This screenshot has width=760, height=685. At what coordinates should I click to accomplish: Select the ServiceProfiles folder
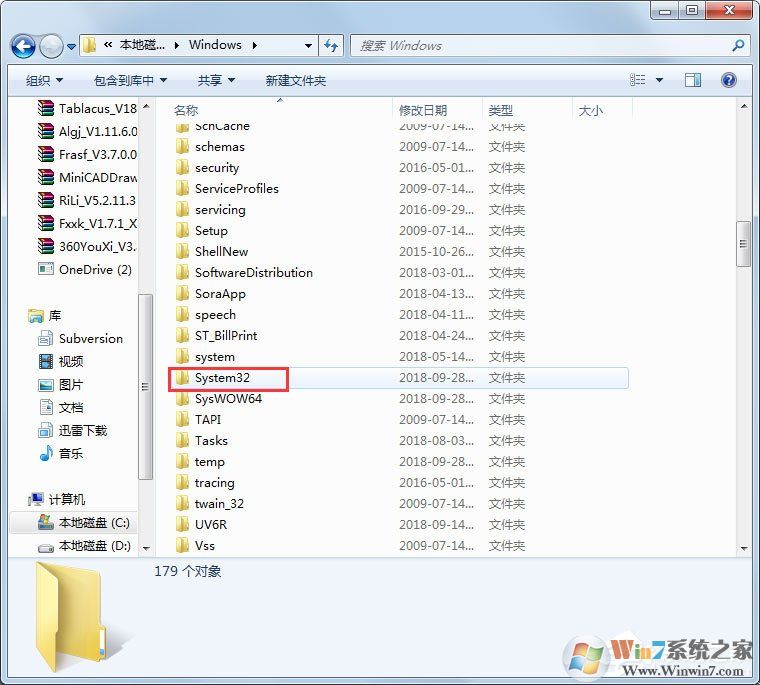(227, 189)
